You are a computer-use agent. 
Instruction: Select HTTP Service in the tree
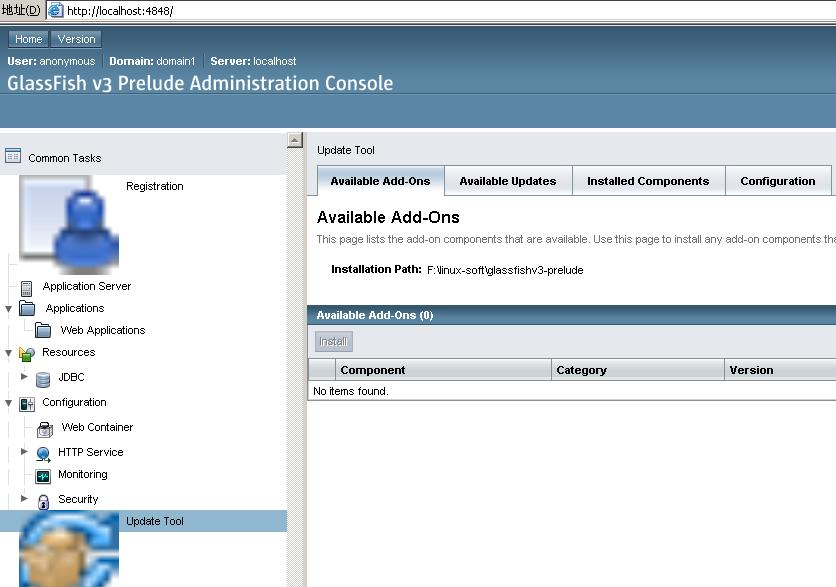point(91,452)
